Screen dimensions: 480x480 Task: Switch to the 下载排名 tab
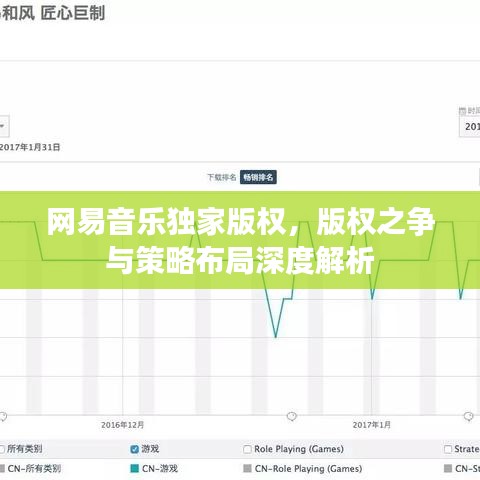pos(222,177)
